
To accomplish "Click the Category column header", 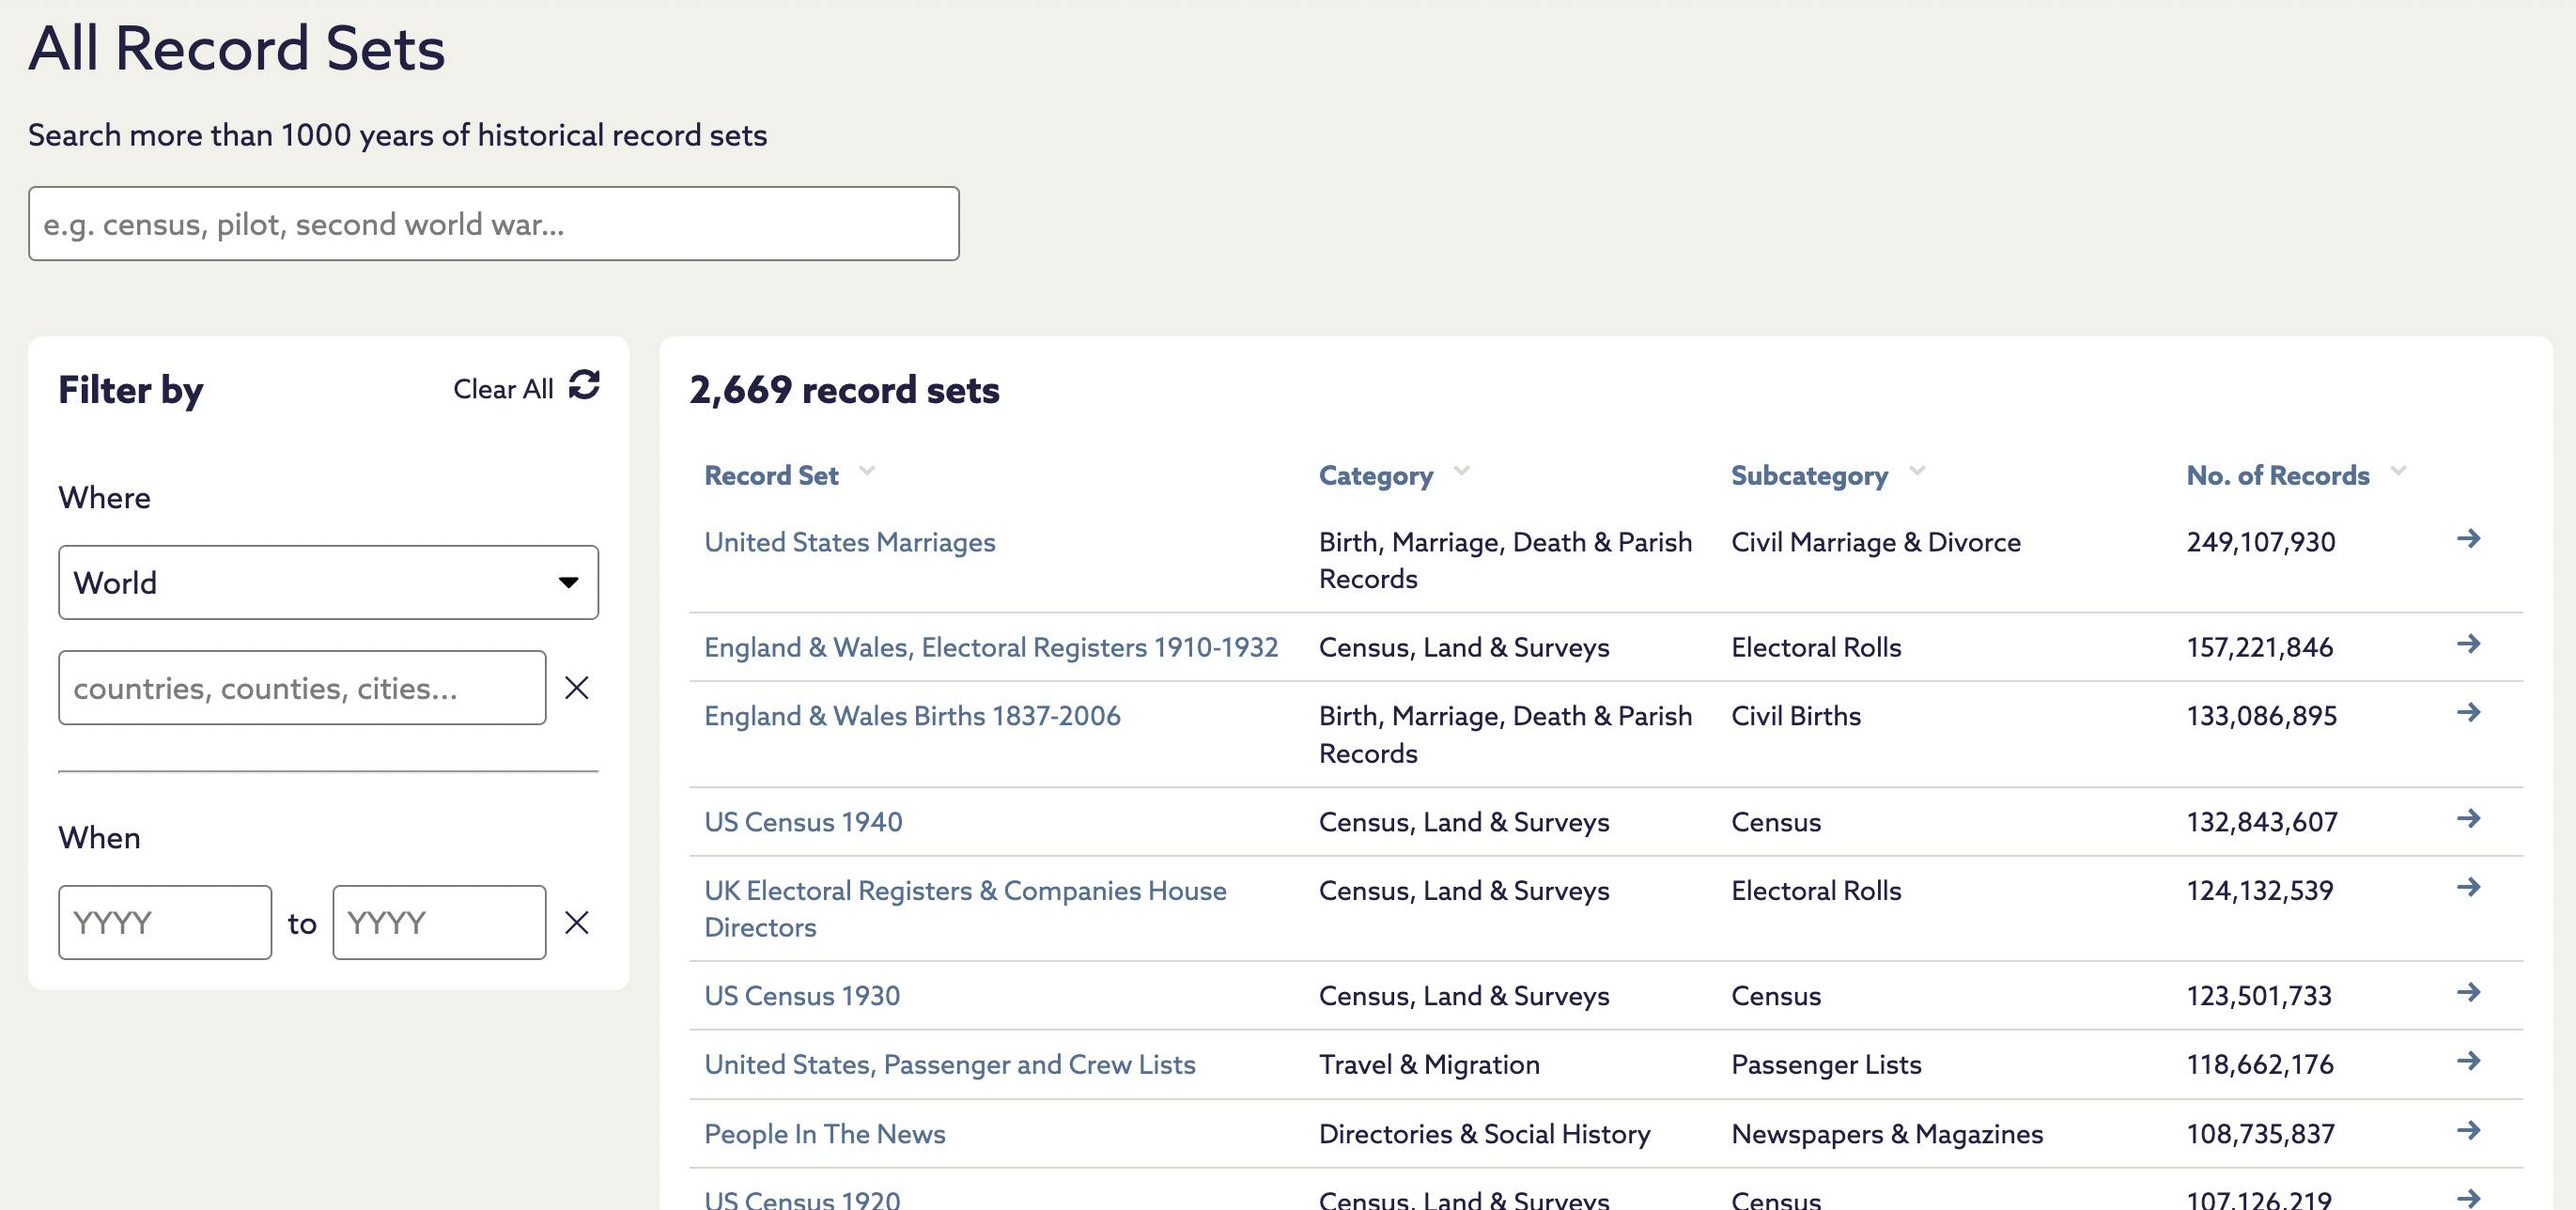I will coord(1375,475).
